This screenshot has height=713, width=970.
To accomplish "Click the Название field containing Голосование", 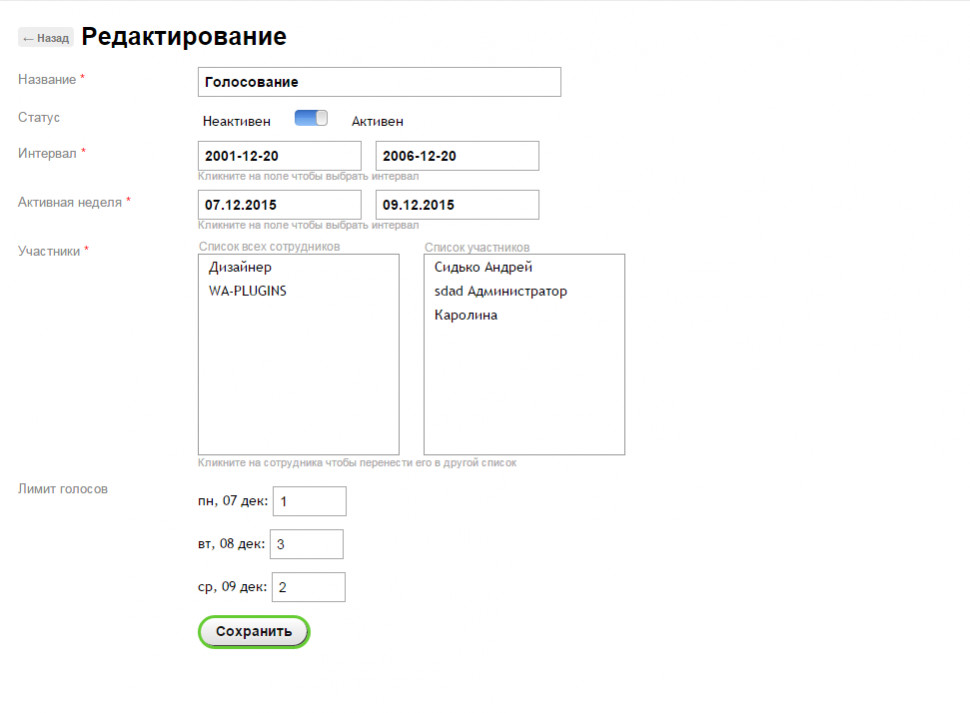I will click(x=379, y=82).
